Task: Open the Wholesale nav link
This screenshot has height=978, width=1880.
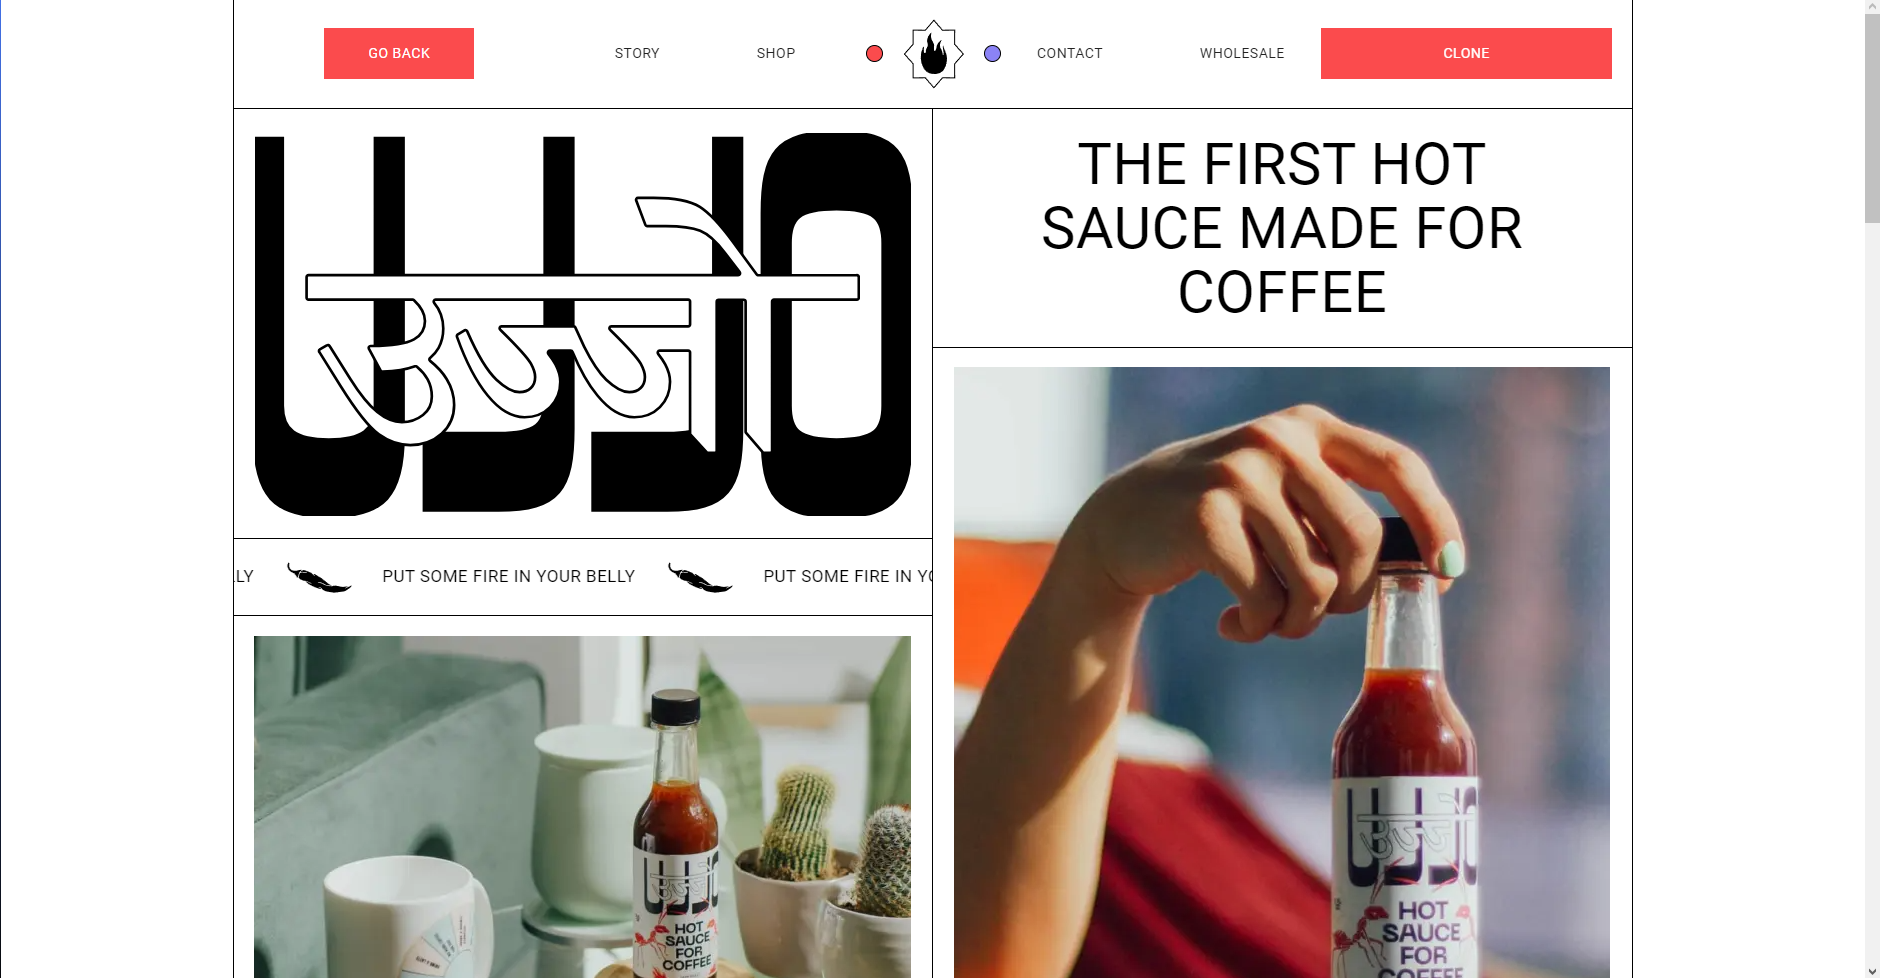Action: 1242,54
